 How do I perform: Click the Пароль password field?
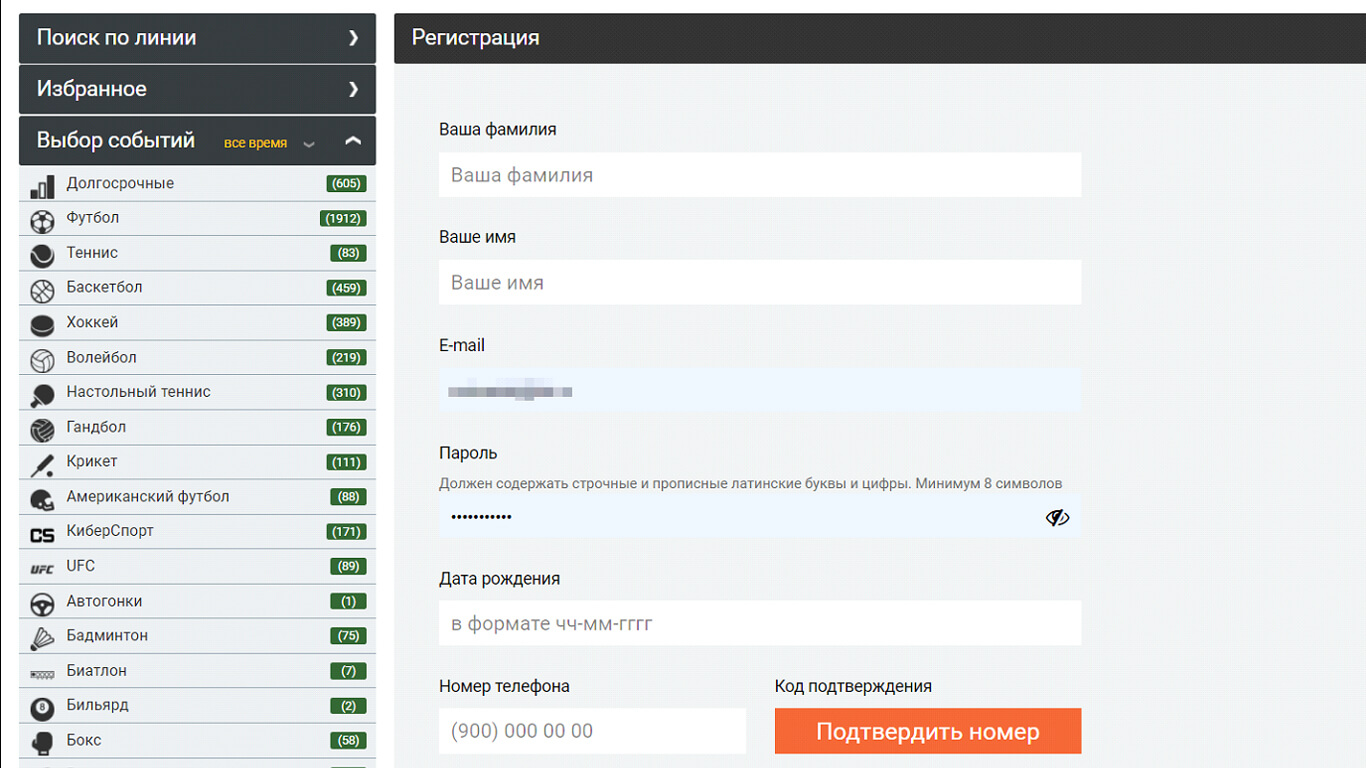point(760,517)
